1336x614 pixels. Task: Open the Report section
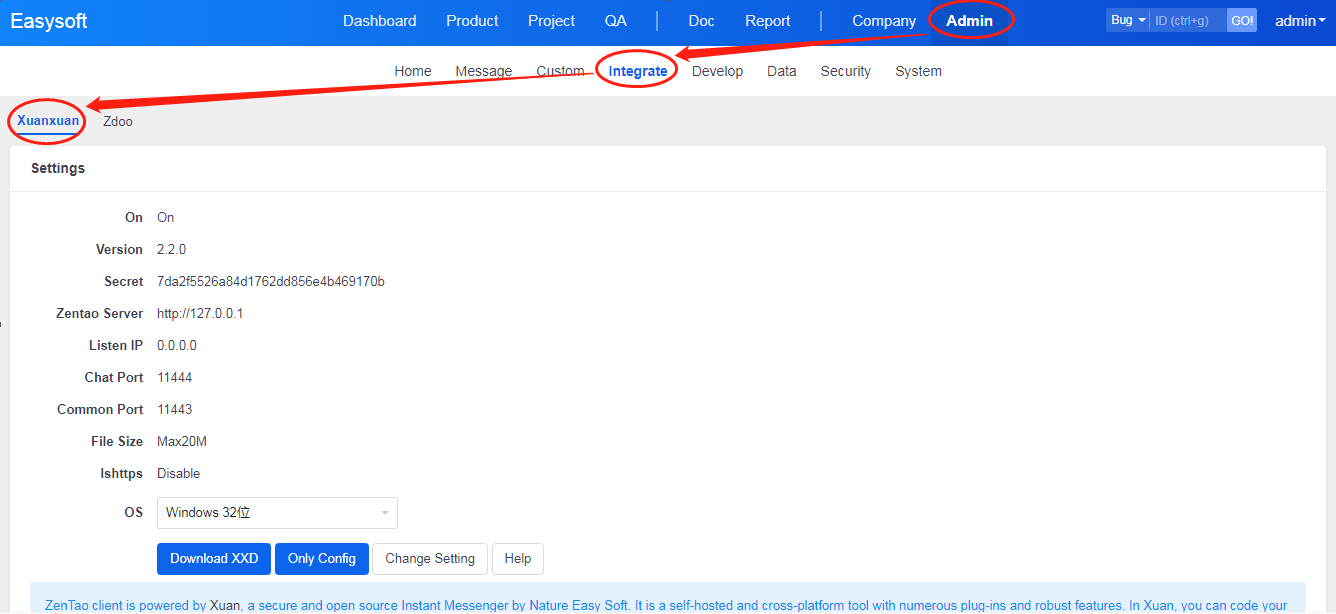(767, 21)
